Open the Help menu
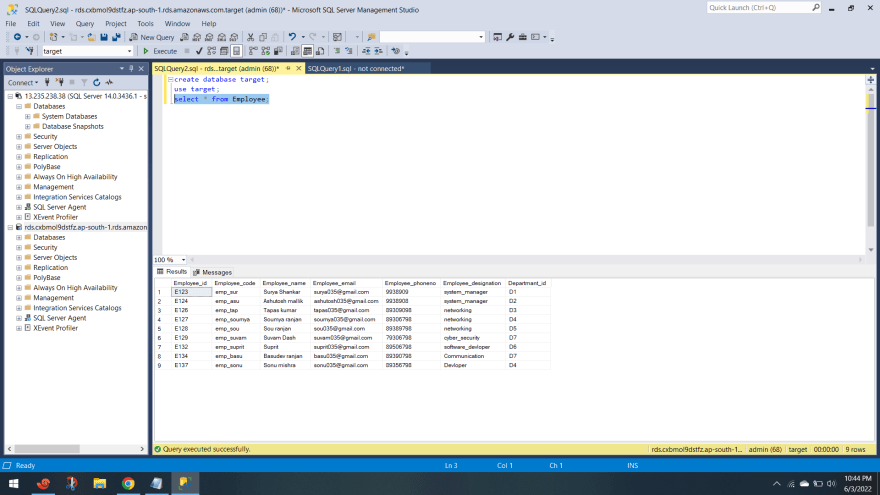 click(209, 24)
